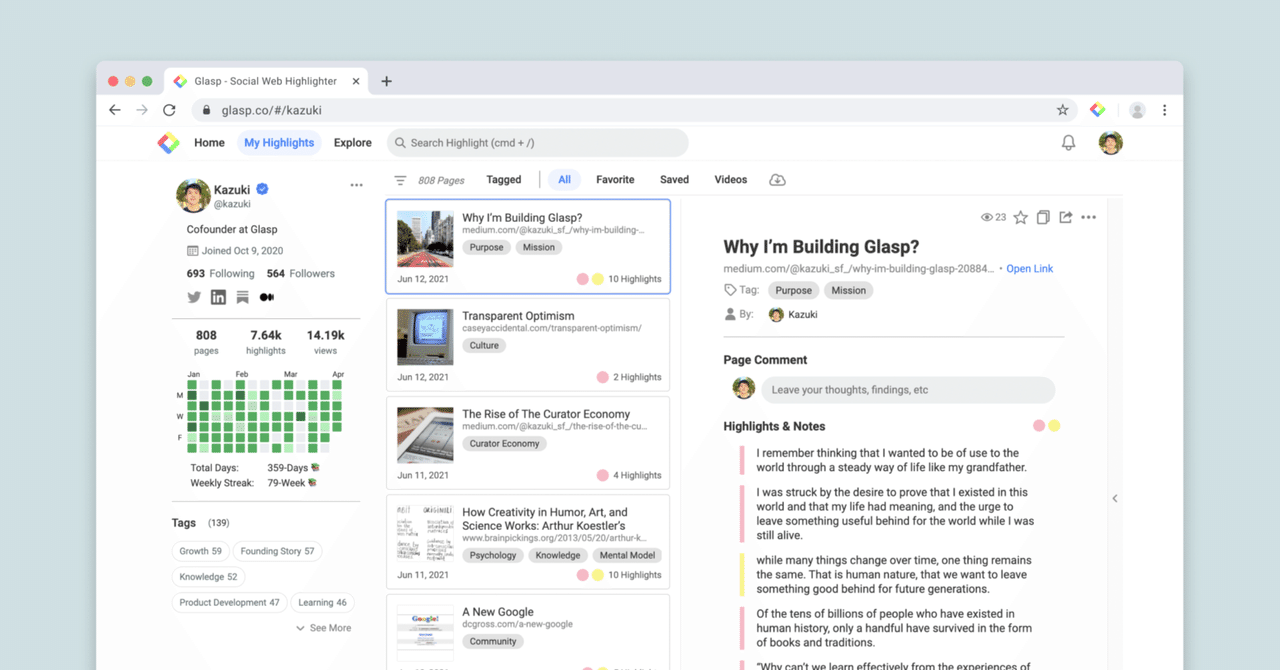View the 564 Followers list
The width and height of the screenshot is (1280, 670).
[300, 273]
